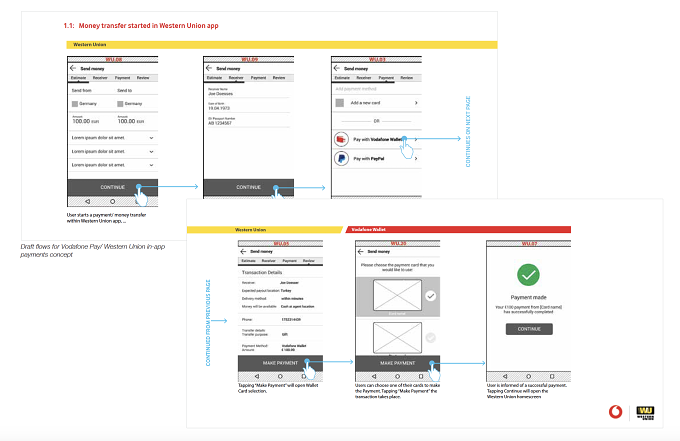
Task: Click the Send to amount 100.00 EUR
Action: (131, 121)
